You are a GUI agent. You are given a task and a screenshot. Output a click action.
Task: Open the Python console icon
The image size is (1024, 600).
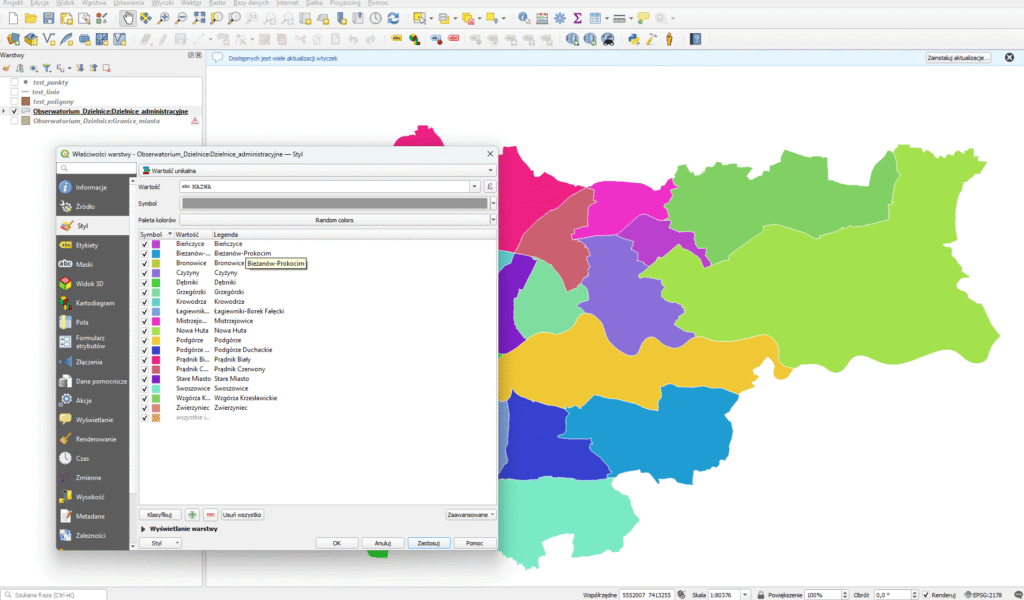[634, 40]
